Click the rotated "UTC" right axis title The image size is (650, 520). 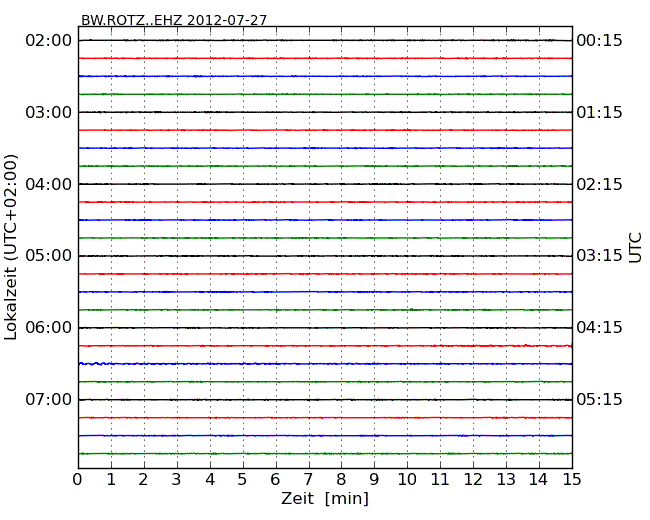636,247
